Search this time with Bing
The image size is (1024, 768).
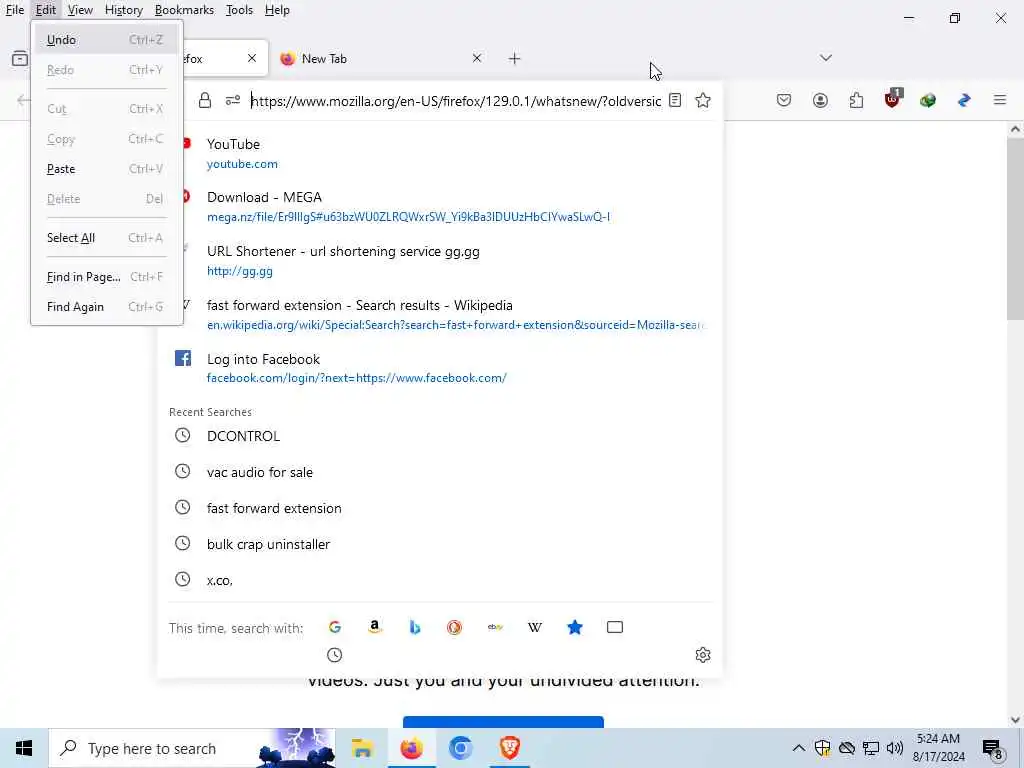415,627
